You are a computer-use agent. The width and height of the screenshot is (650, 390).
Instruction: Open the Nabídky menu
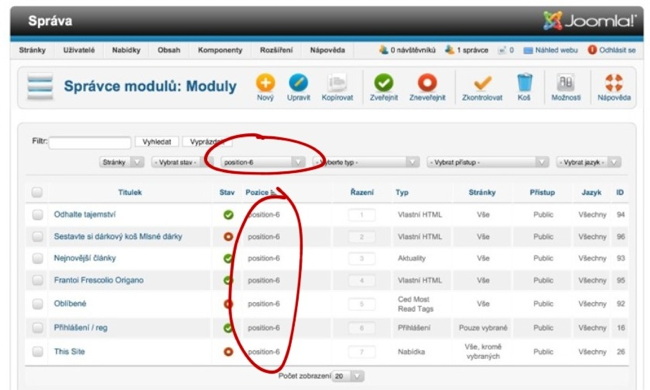(126, 50)
